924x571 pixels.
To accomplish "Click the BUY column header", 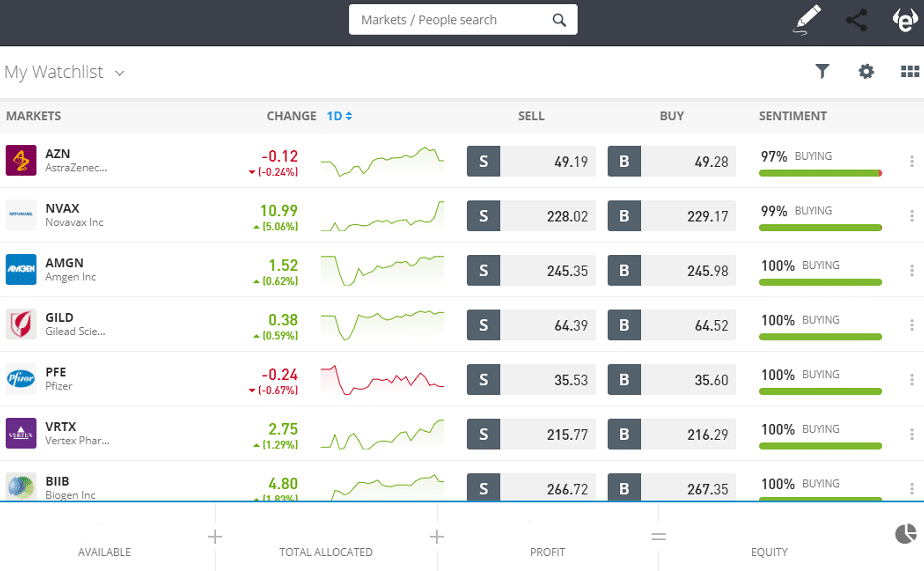I will [x=672, y=116].
